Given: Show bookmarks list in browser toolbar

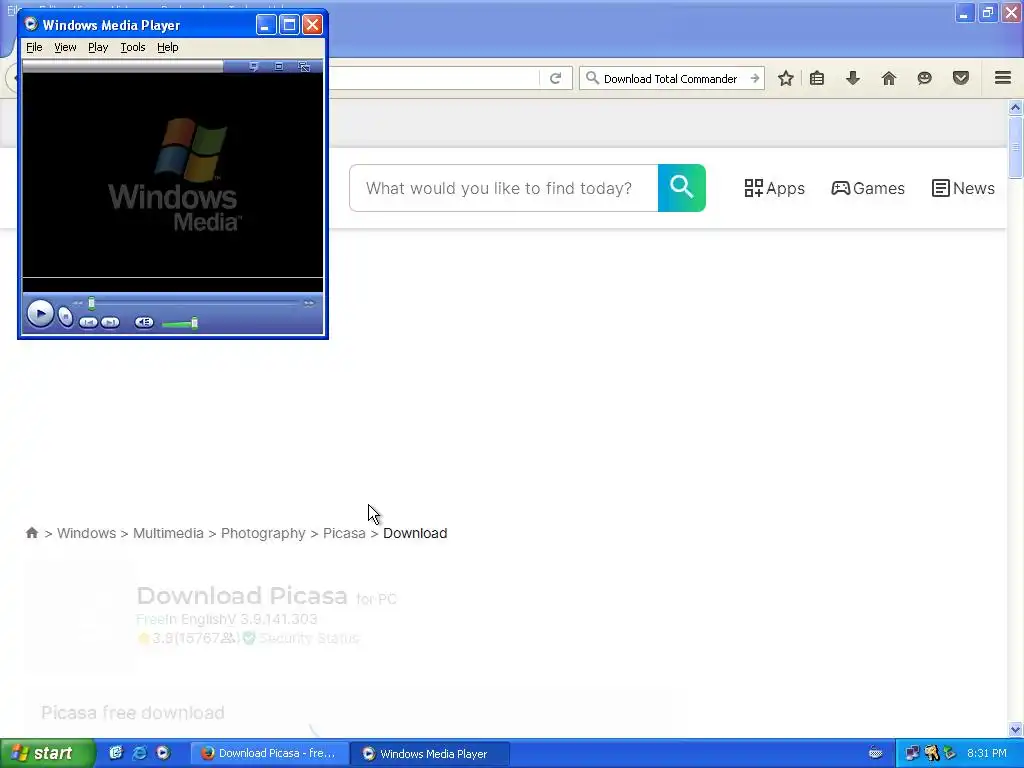Looking at the screenshot, I should coord(817,78).
